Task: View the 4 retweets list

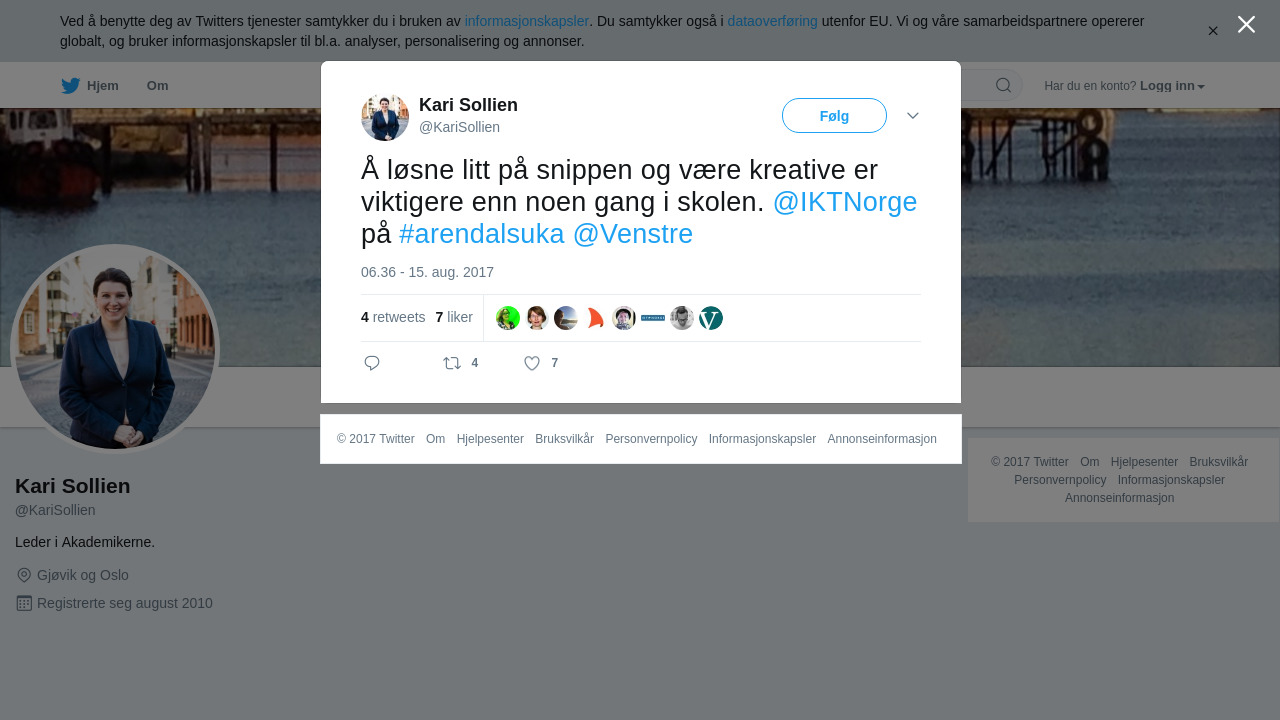Action: [393, 317]
